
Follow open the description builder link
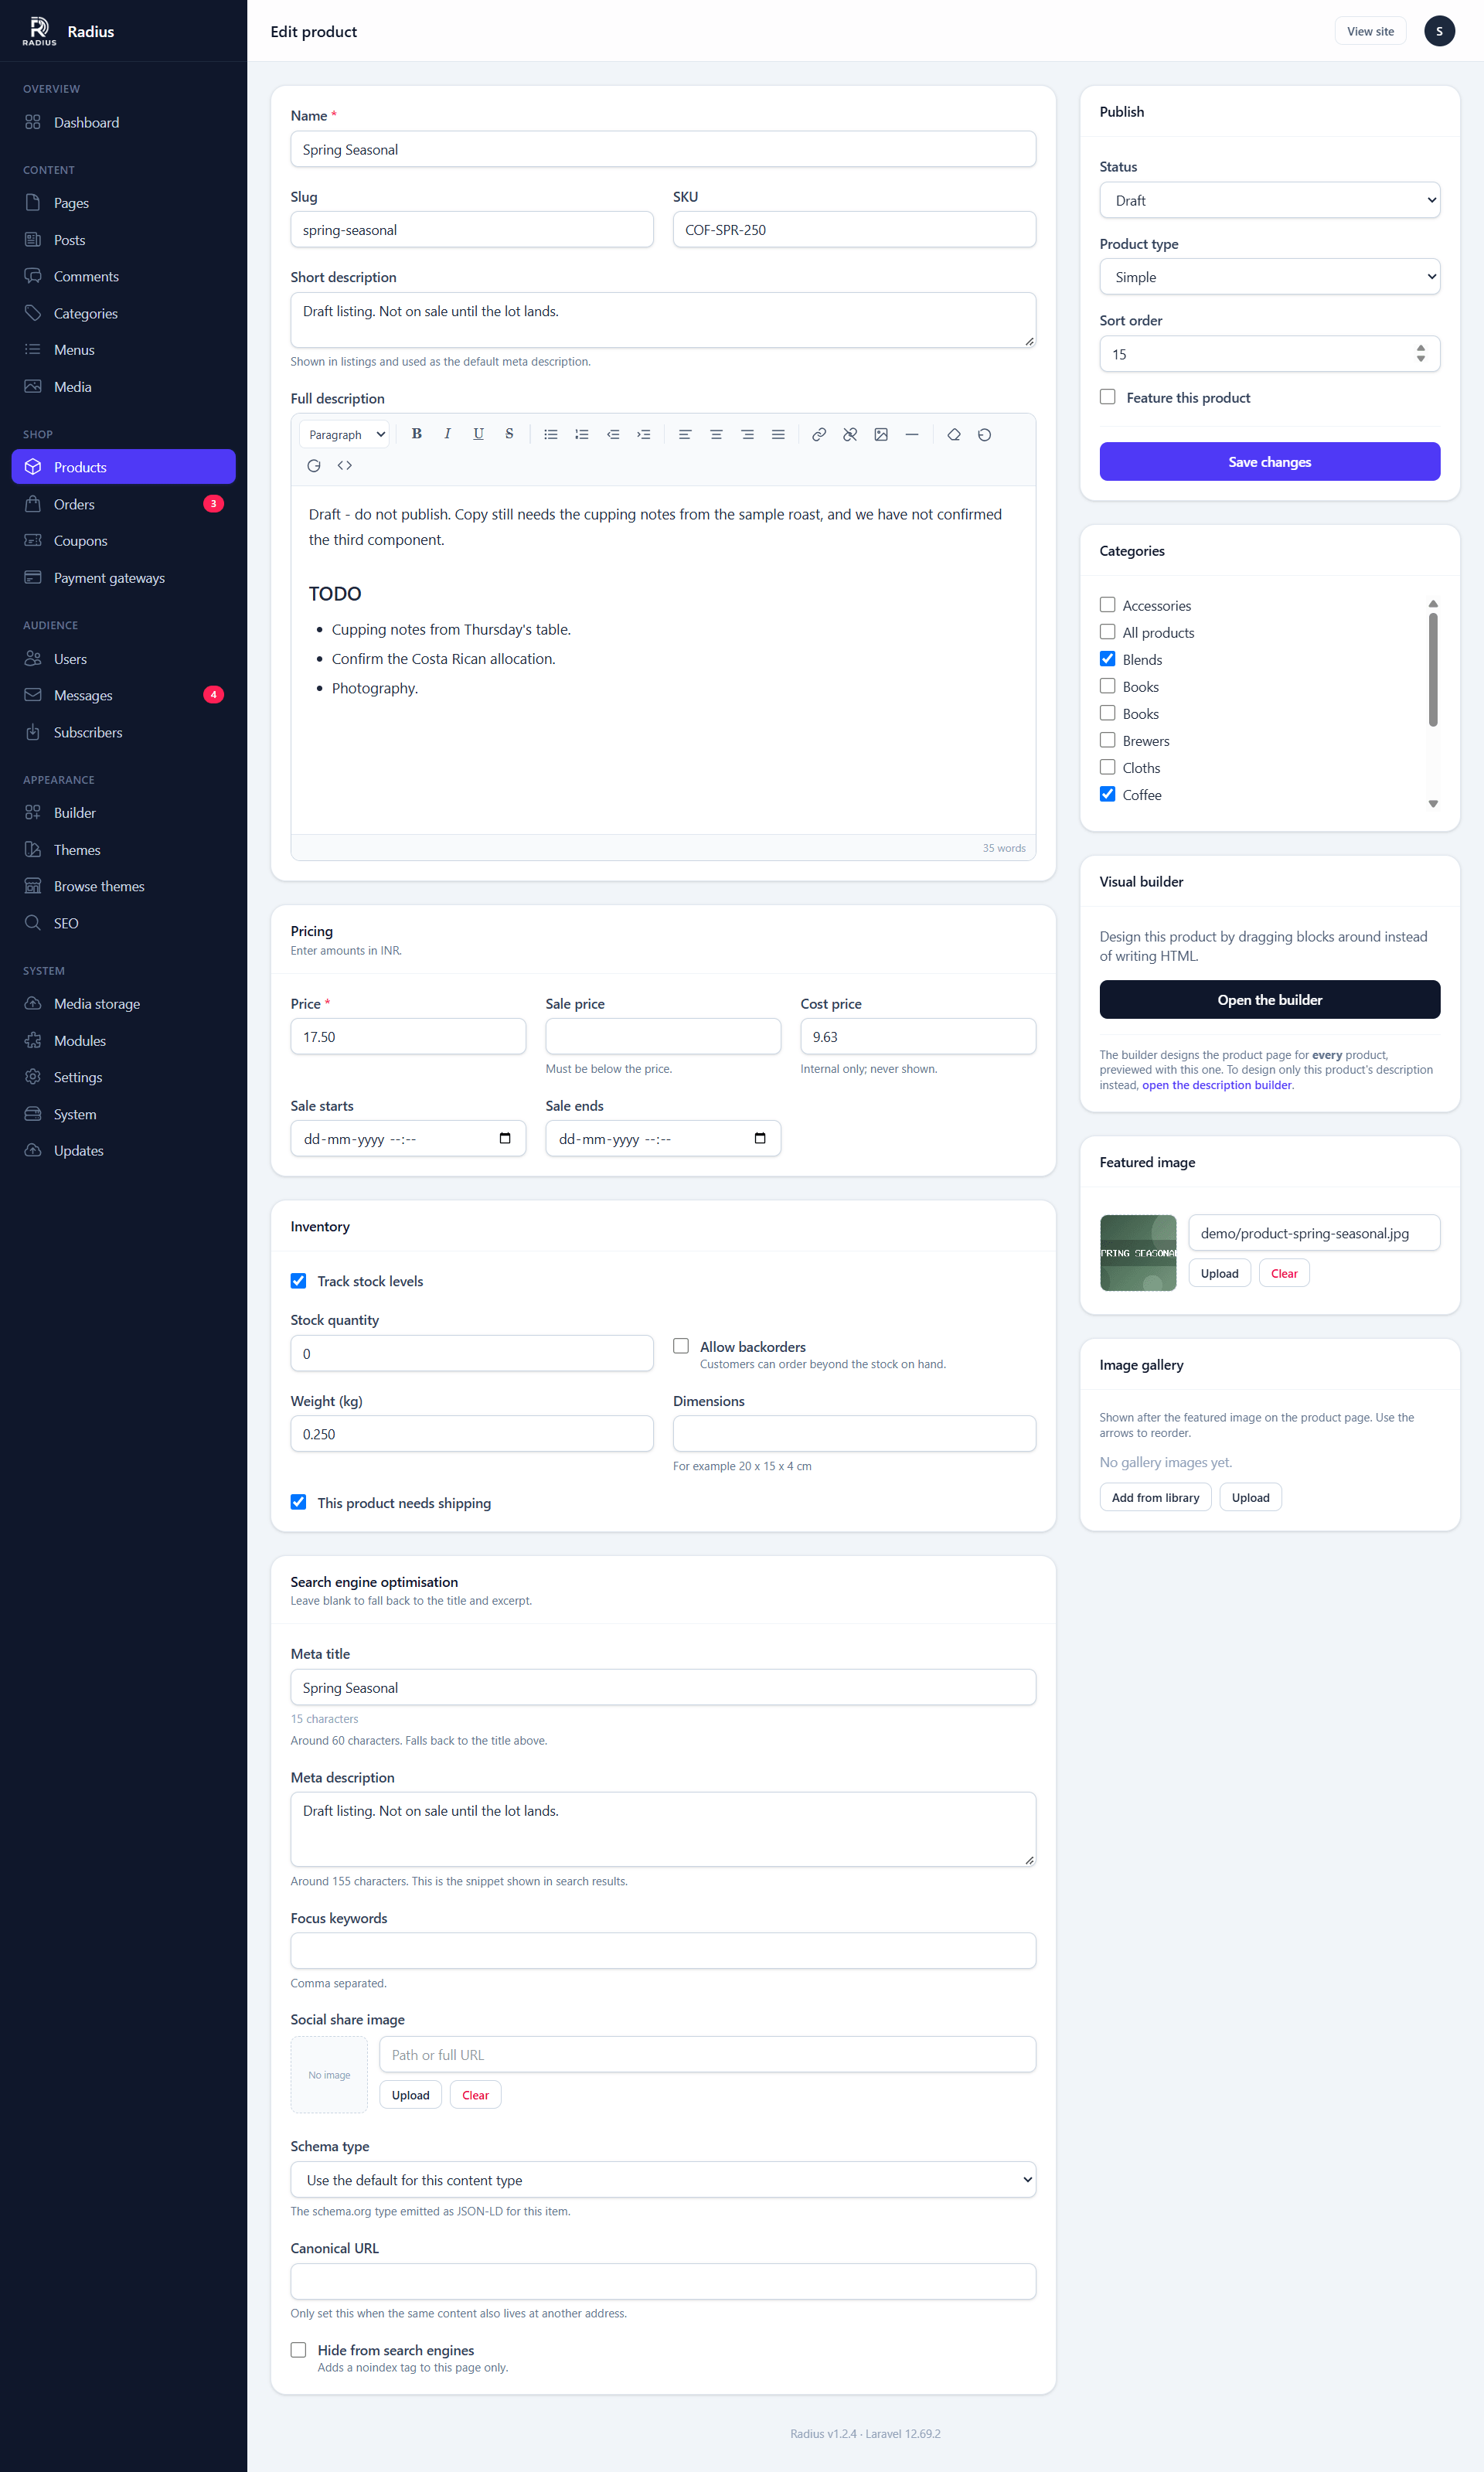1217,1085
